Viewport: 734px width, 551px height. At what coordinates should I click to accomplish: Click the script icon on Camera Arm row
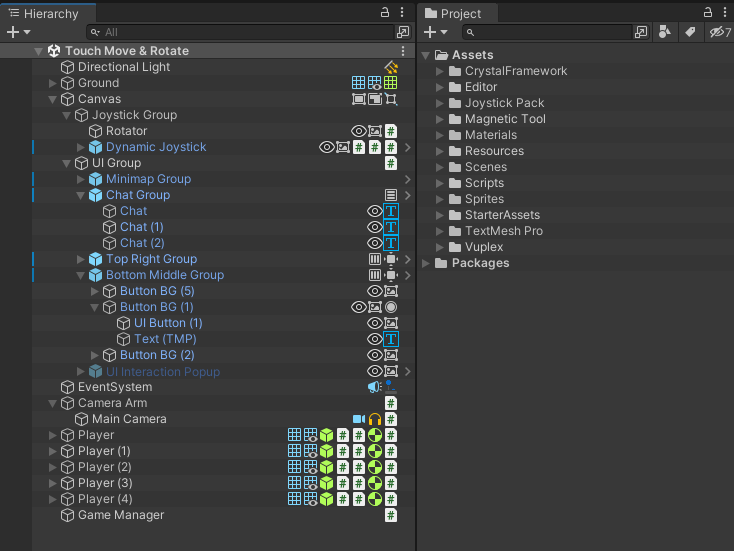click(x=391, y=403)
